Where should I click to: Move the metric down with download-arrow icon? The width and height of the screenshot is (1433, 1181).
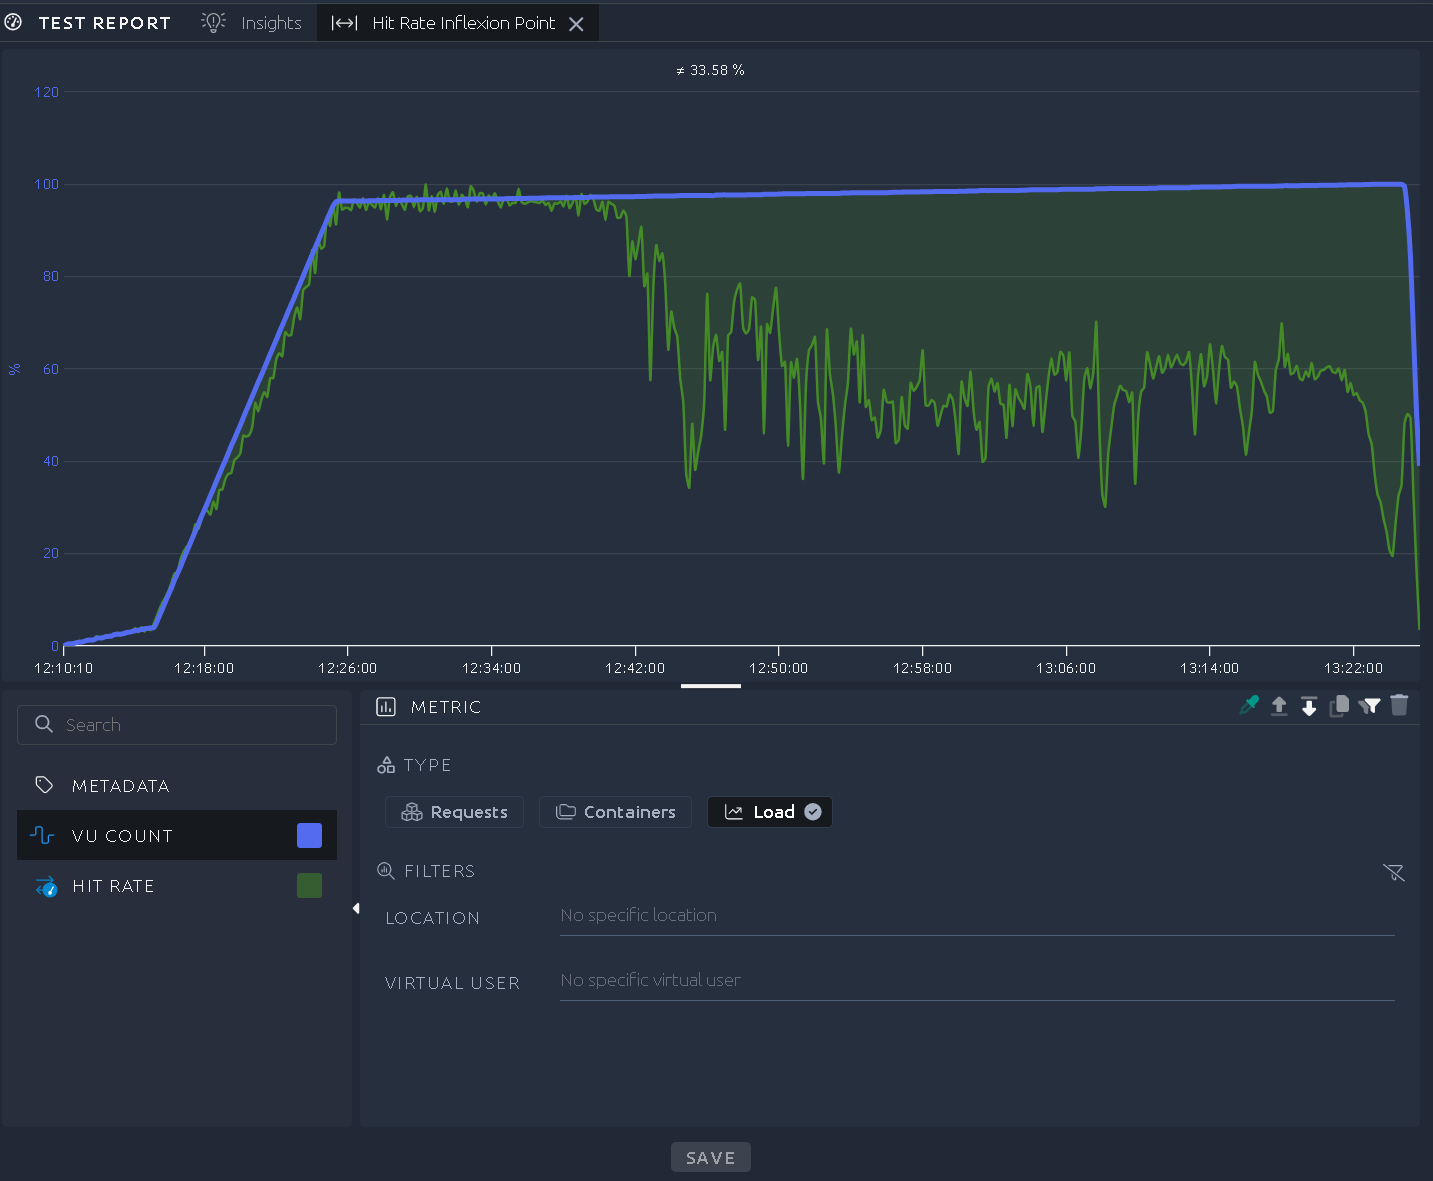pos(1309,707)
